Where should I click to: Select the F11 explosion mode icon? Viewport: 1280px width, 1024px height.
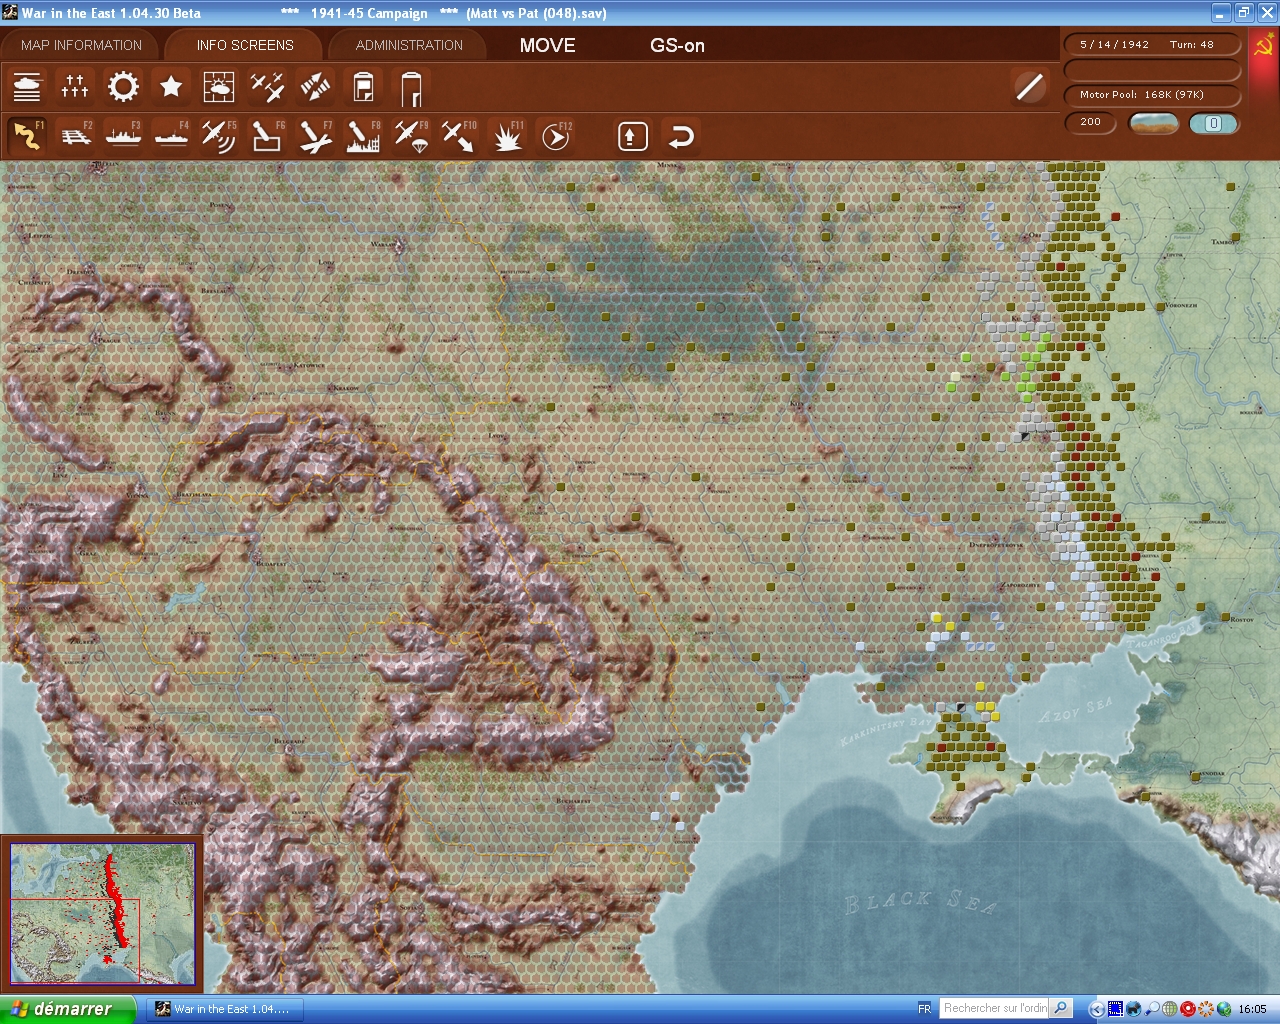pos(507,136)
